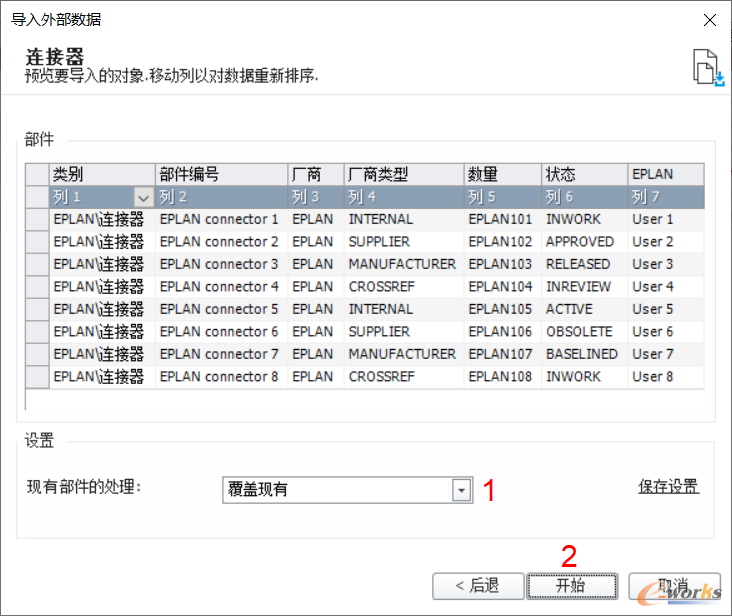Click the import document icon in header
The image size is (732, 616).
(x=708, y=67)
